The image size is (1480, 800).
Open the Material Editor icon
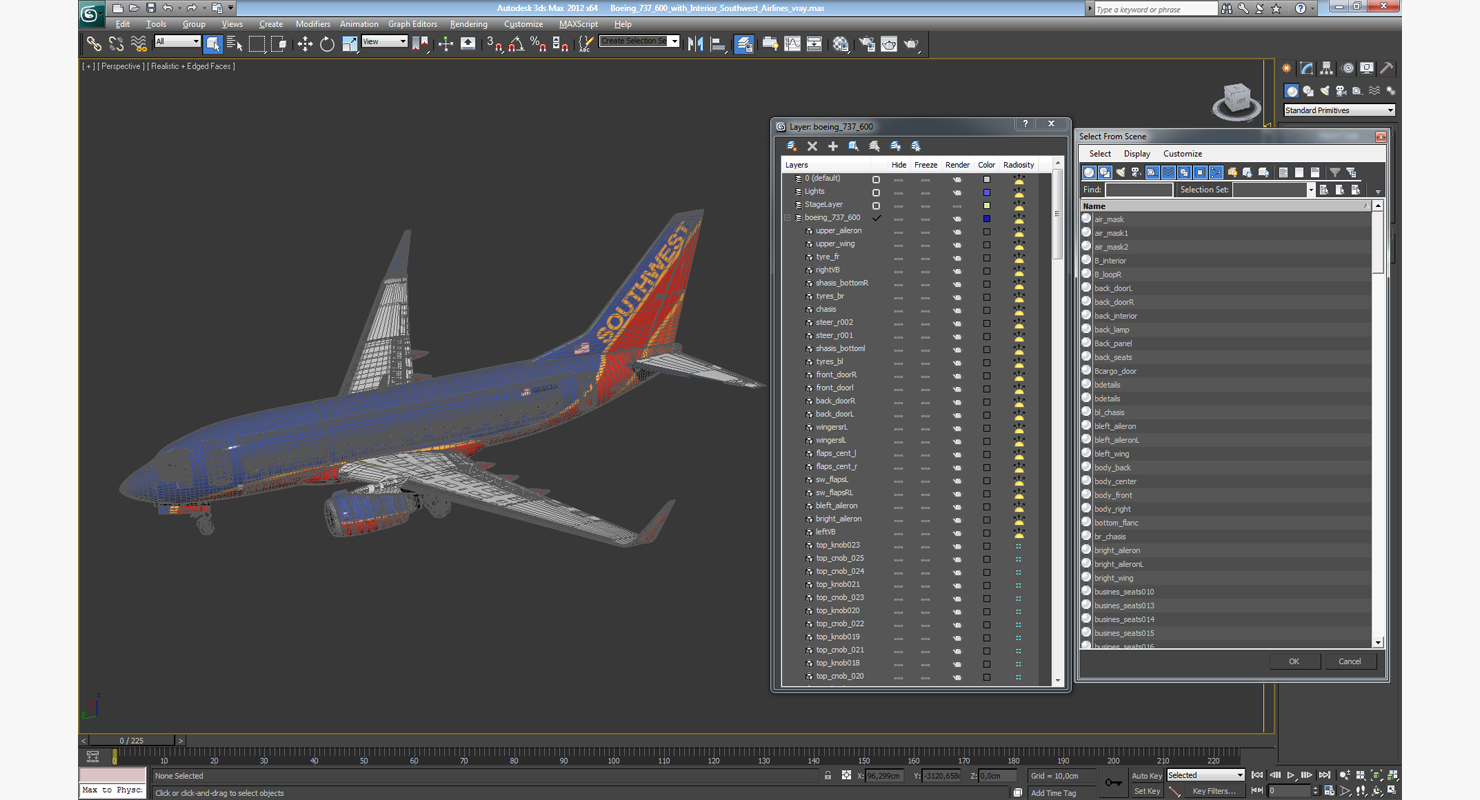(841, 44)
